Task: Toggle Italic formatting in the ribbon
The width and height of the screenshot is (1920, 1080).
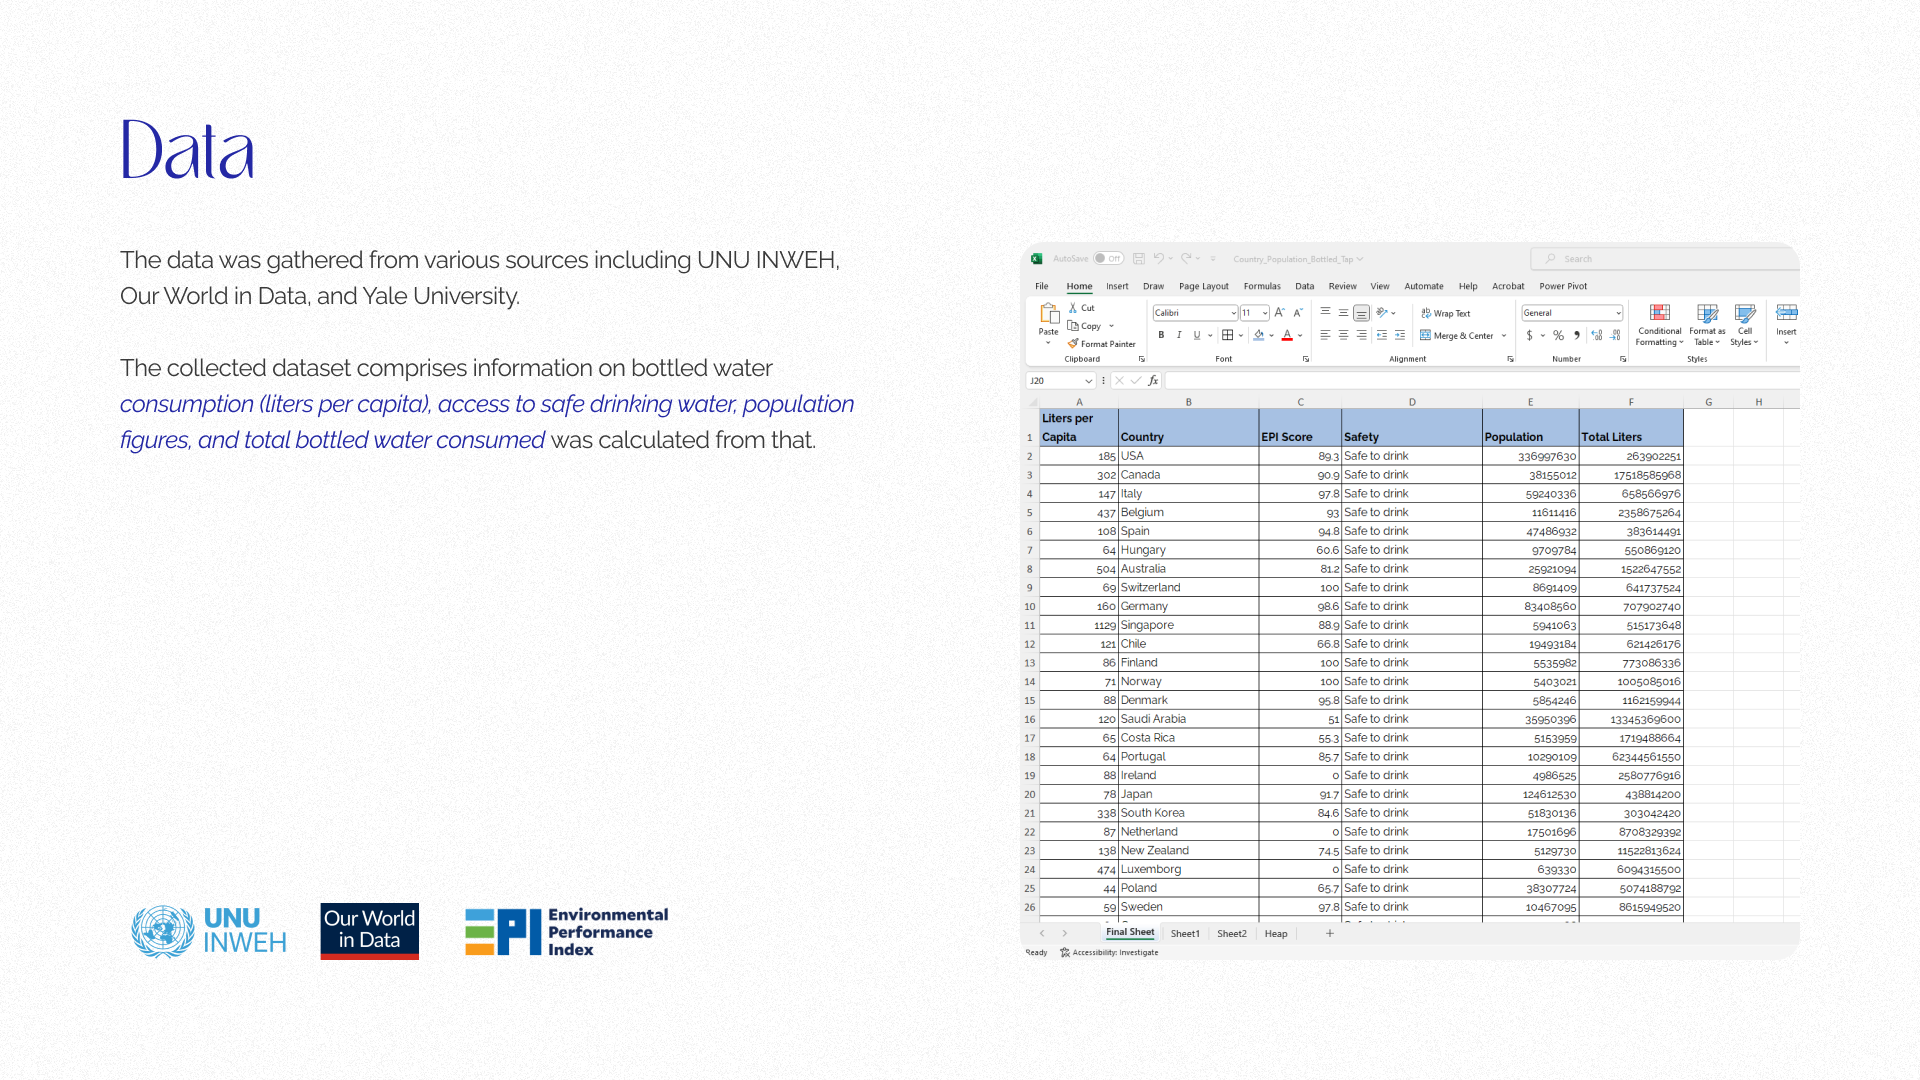Action: tap(1179, 336)
